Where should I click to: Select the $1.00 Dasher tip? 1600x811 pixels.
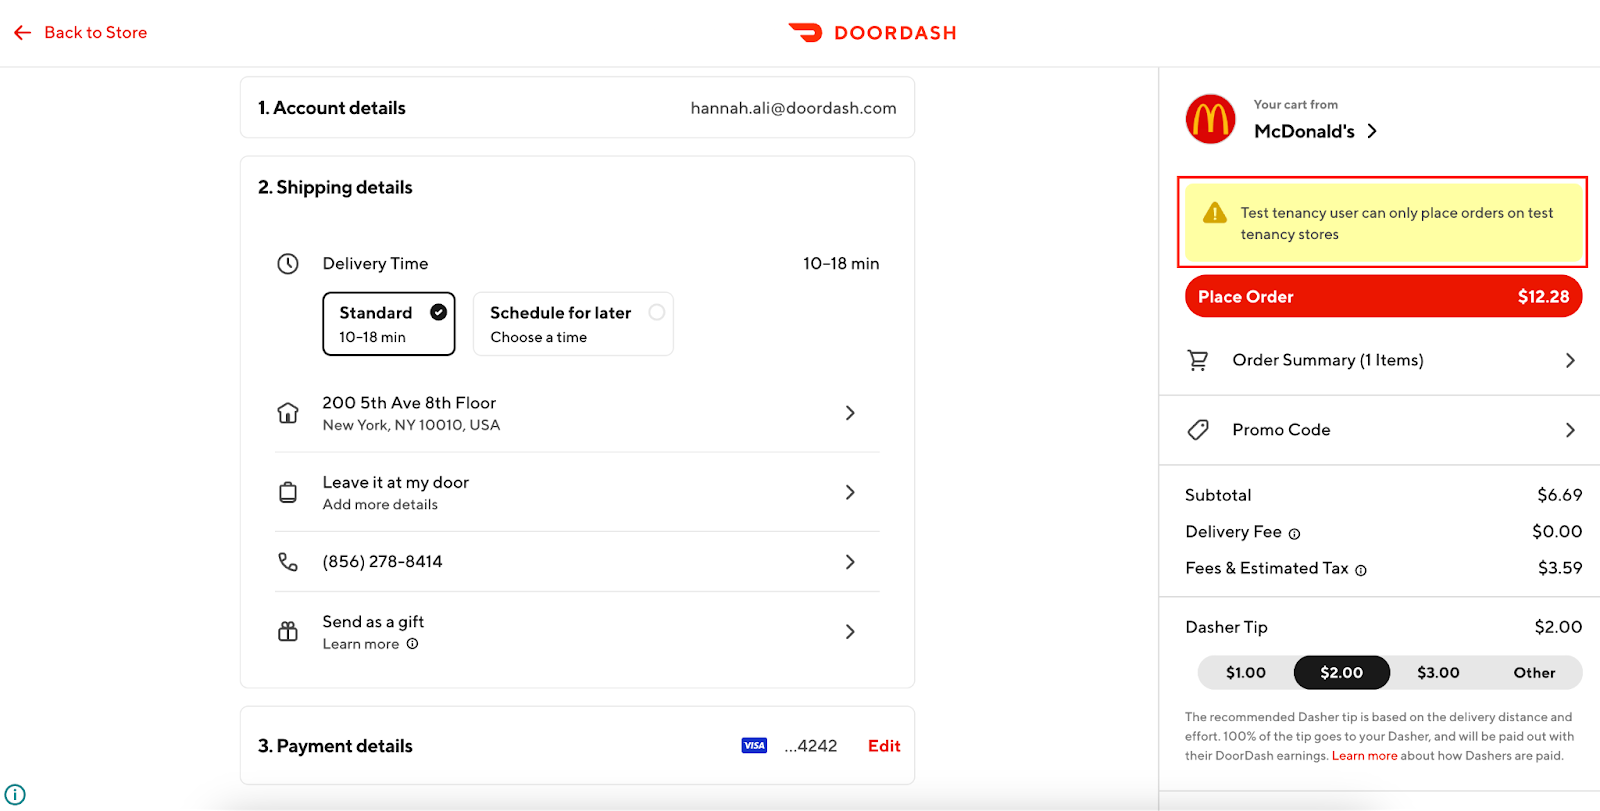1245,673
